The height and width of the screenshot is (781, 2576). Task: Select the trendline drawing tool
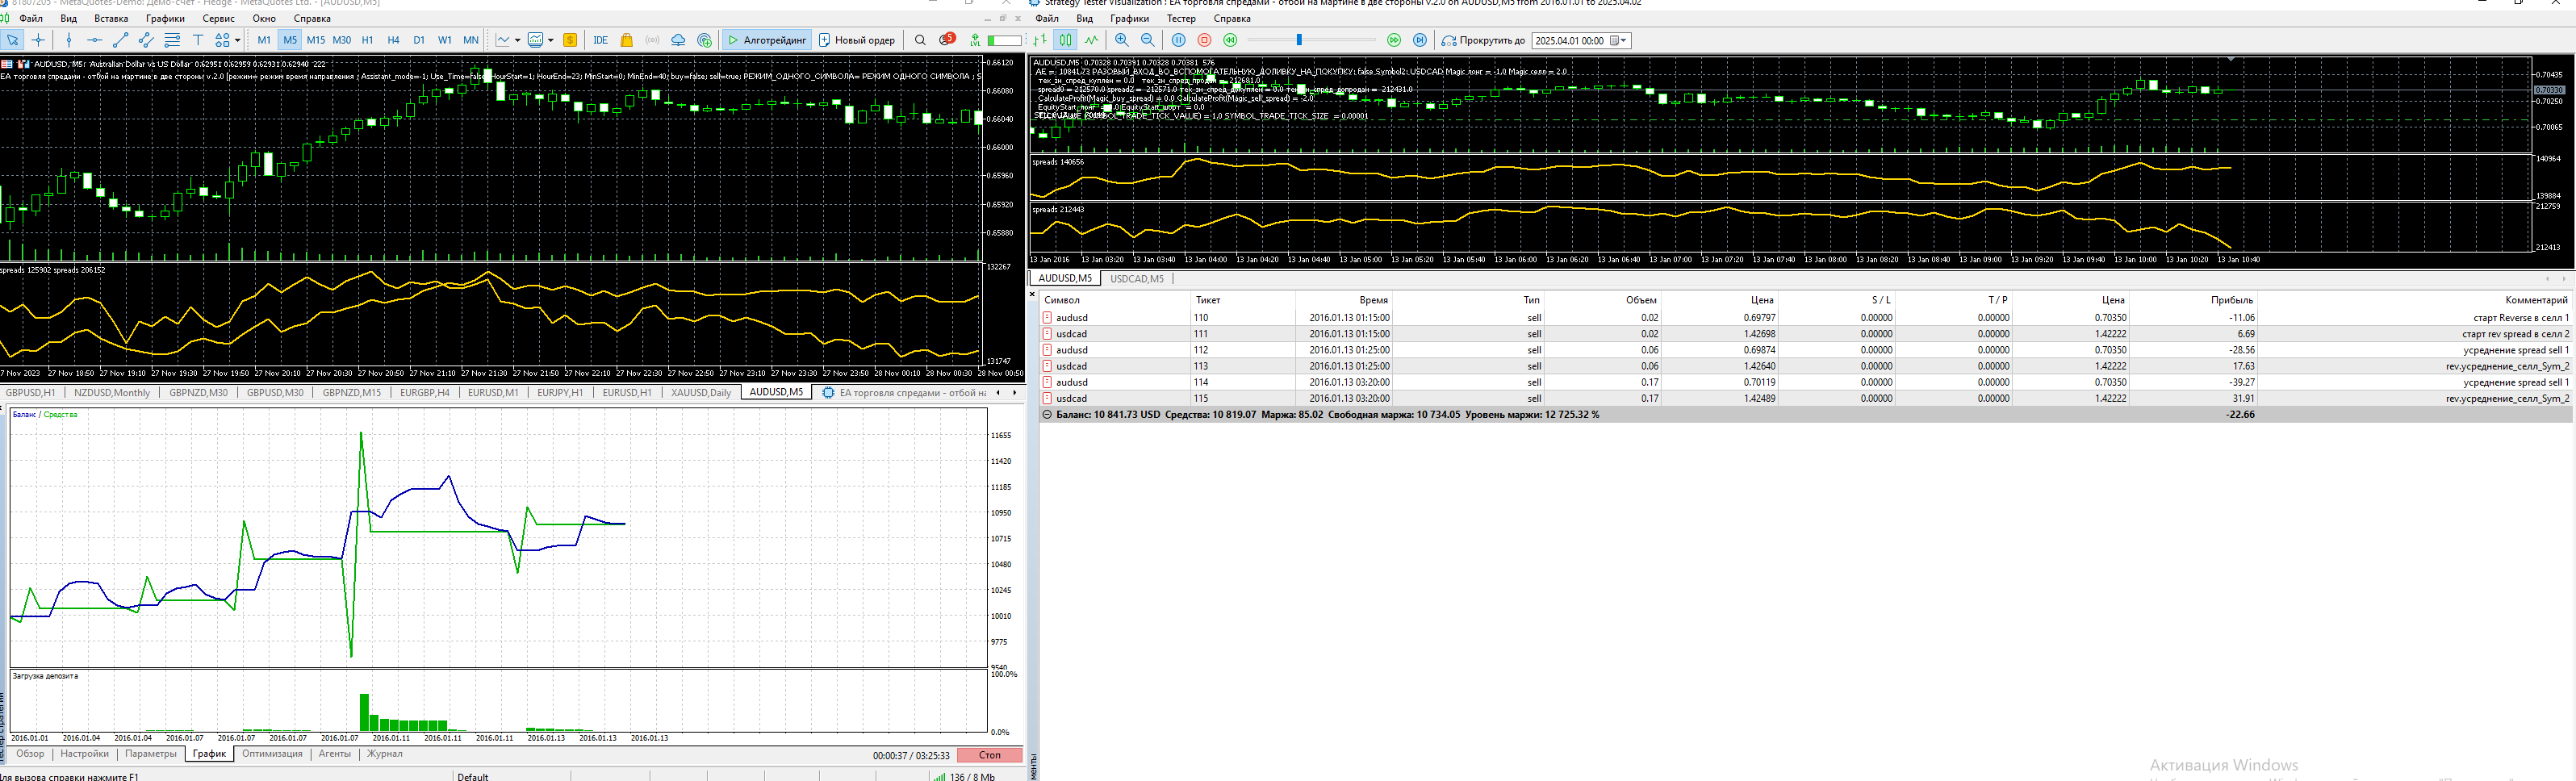120,40
